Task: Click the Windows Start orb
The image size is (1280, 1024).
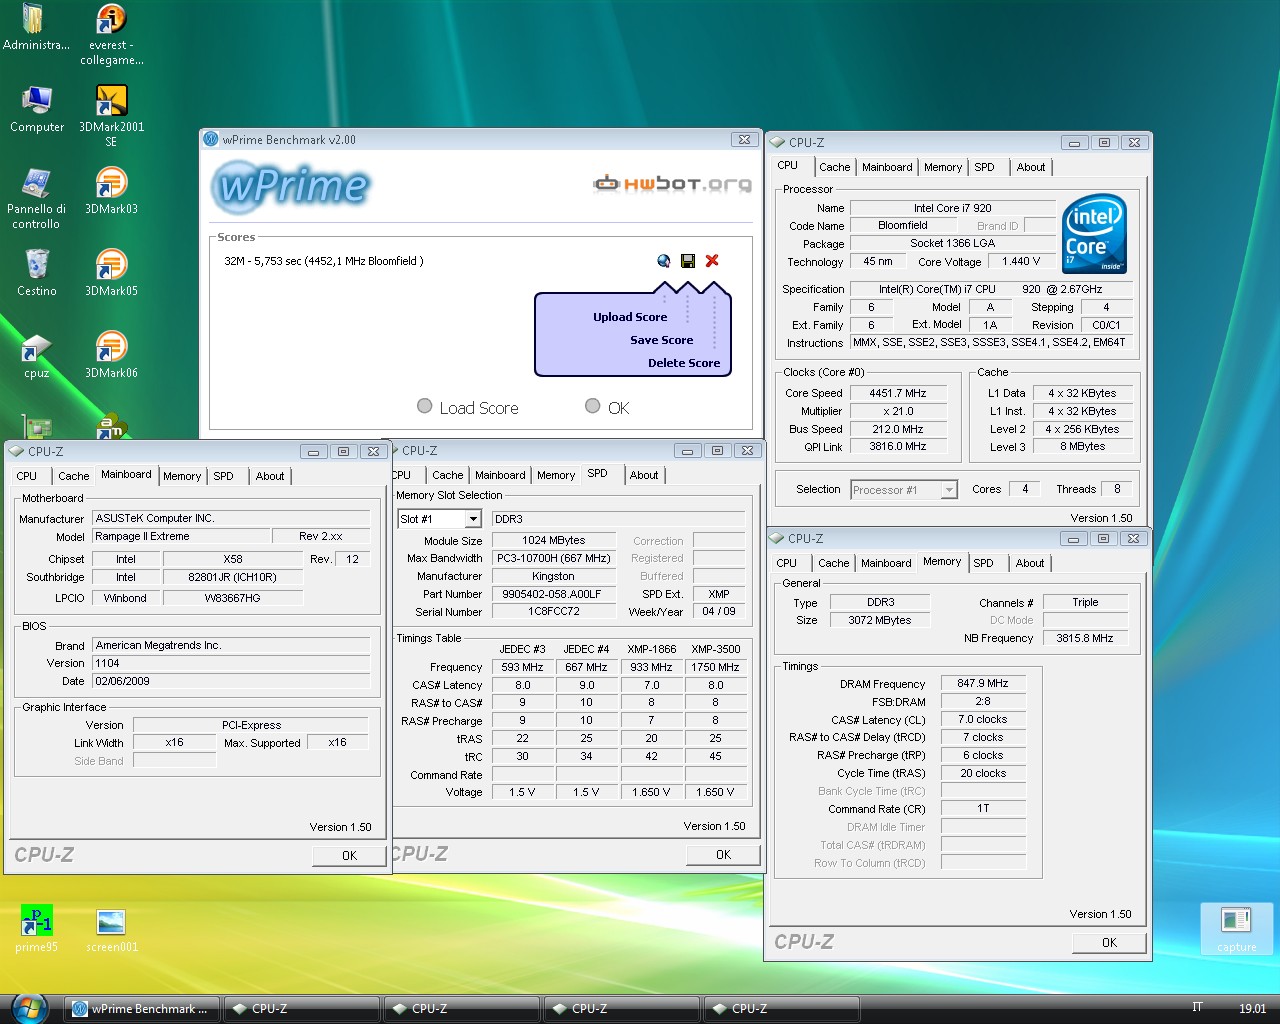Action: (x=30, y=1008)
